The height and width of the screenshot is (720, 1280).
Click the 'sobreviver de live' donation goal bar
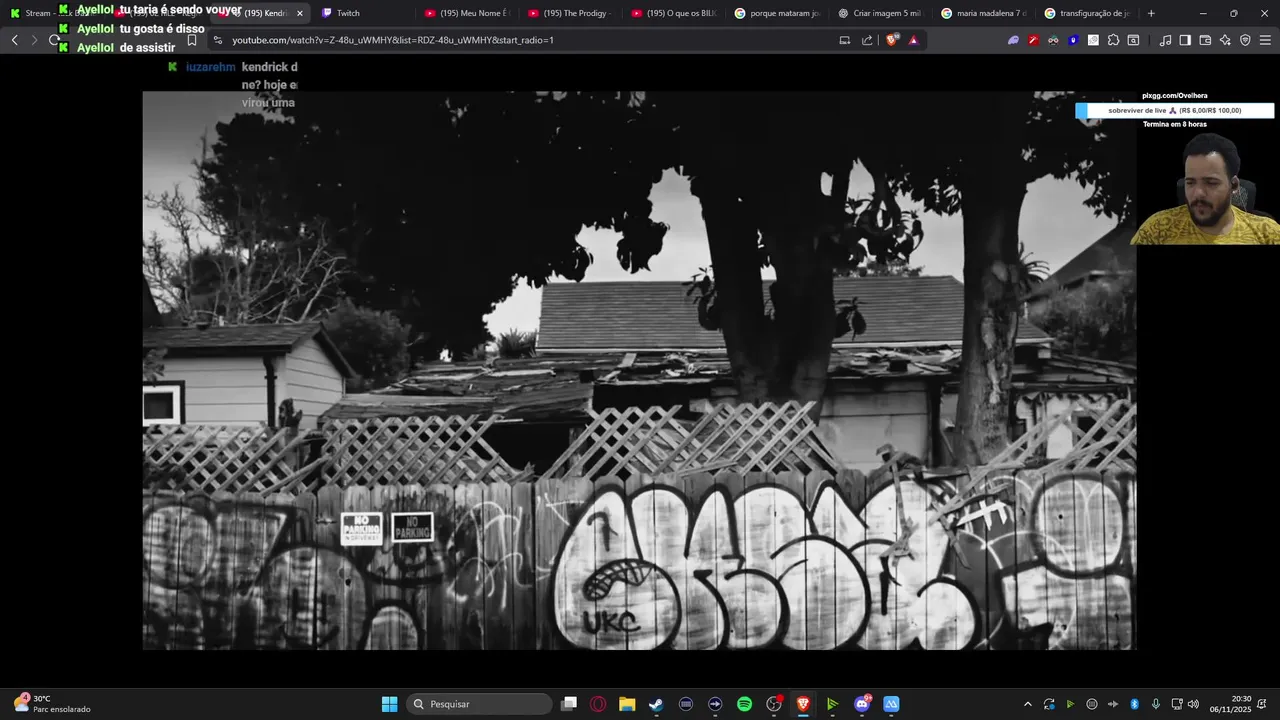(1175, 111)
